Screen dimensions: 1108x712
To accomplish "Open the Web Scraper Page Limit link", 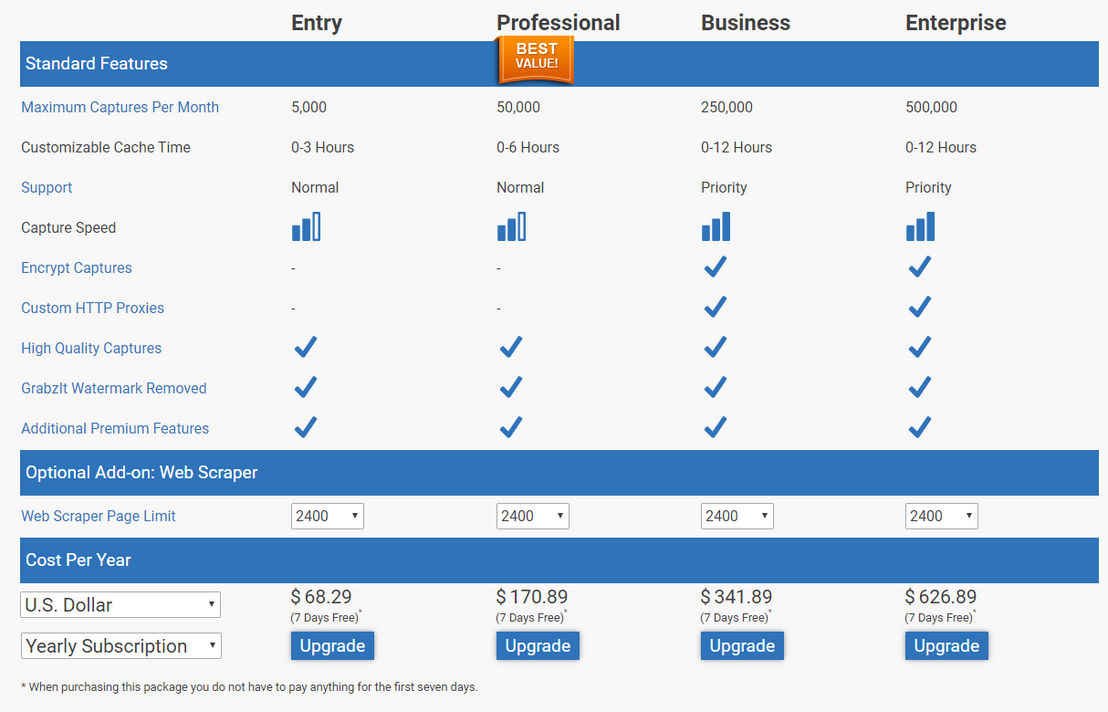I will pos(98,516).
